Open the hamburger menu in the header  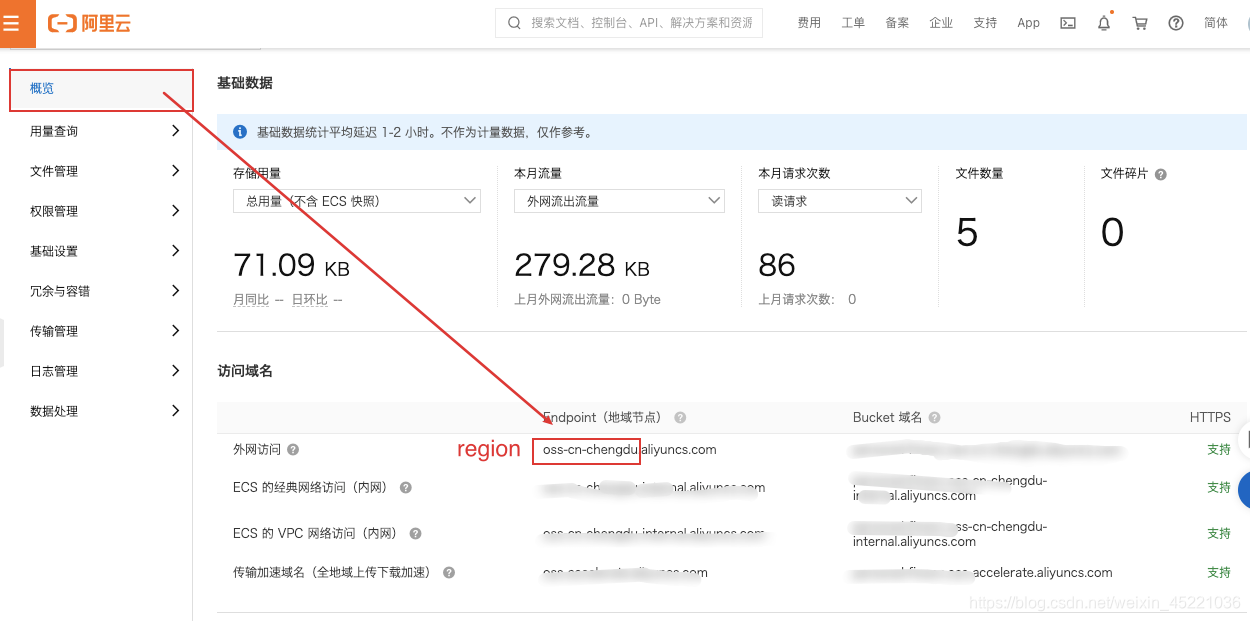tap(12, 23)
